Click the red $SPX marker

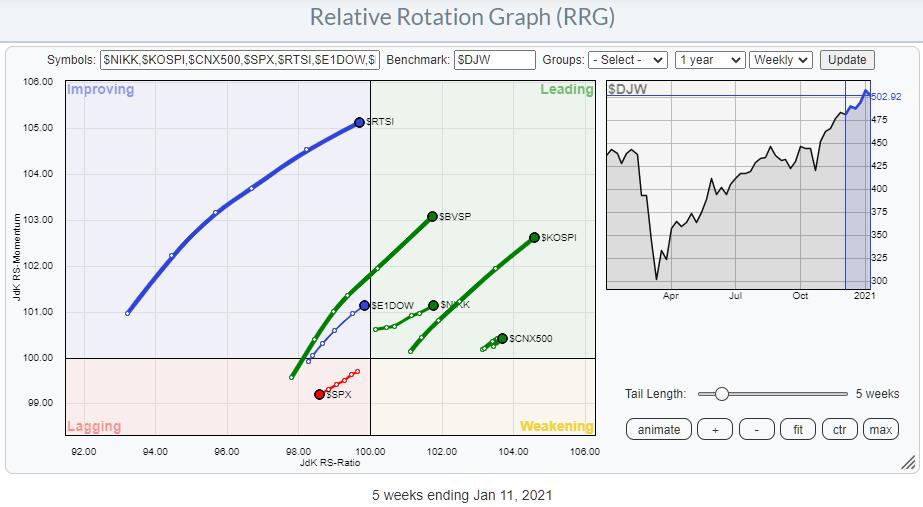tap(320, 395)
